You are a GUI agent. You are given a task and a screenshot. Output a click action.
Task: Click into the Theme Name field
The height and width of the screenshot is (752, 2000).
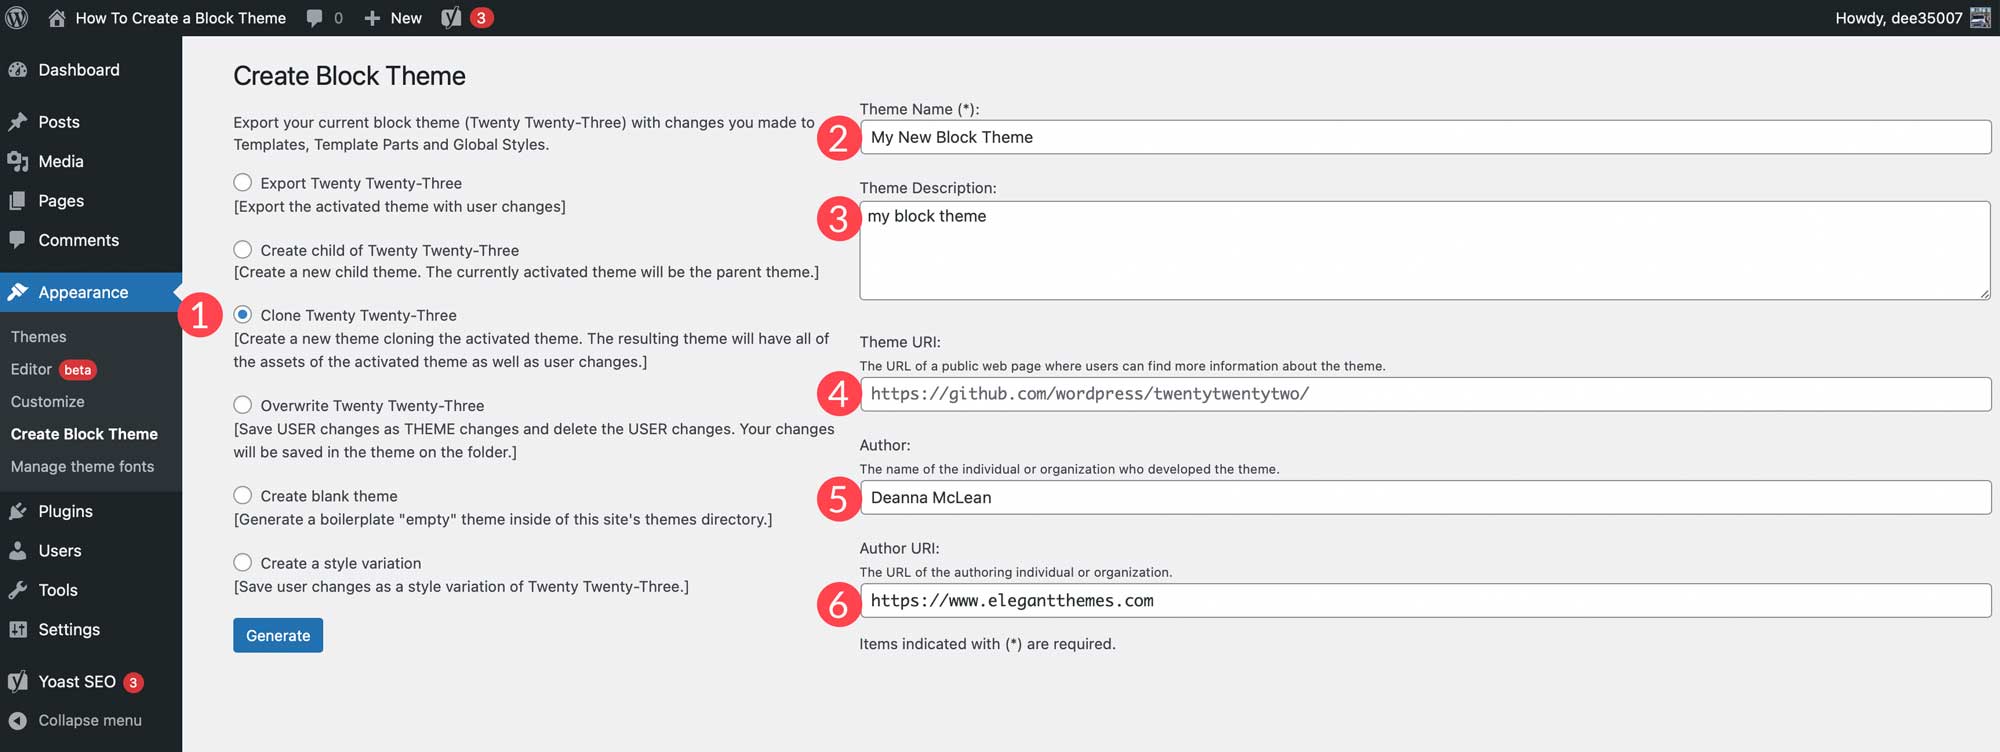(1425, 137)
